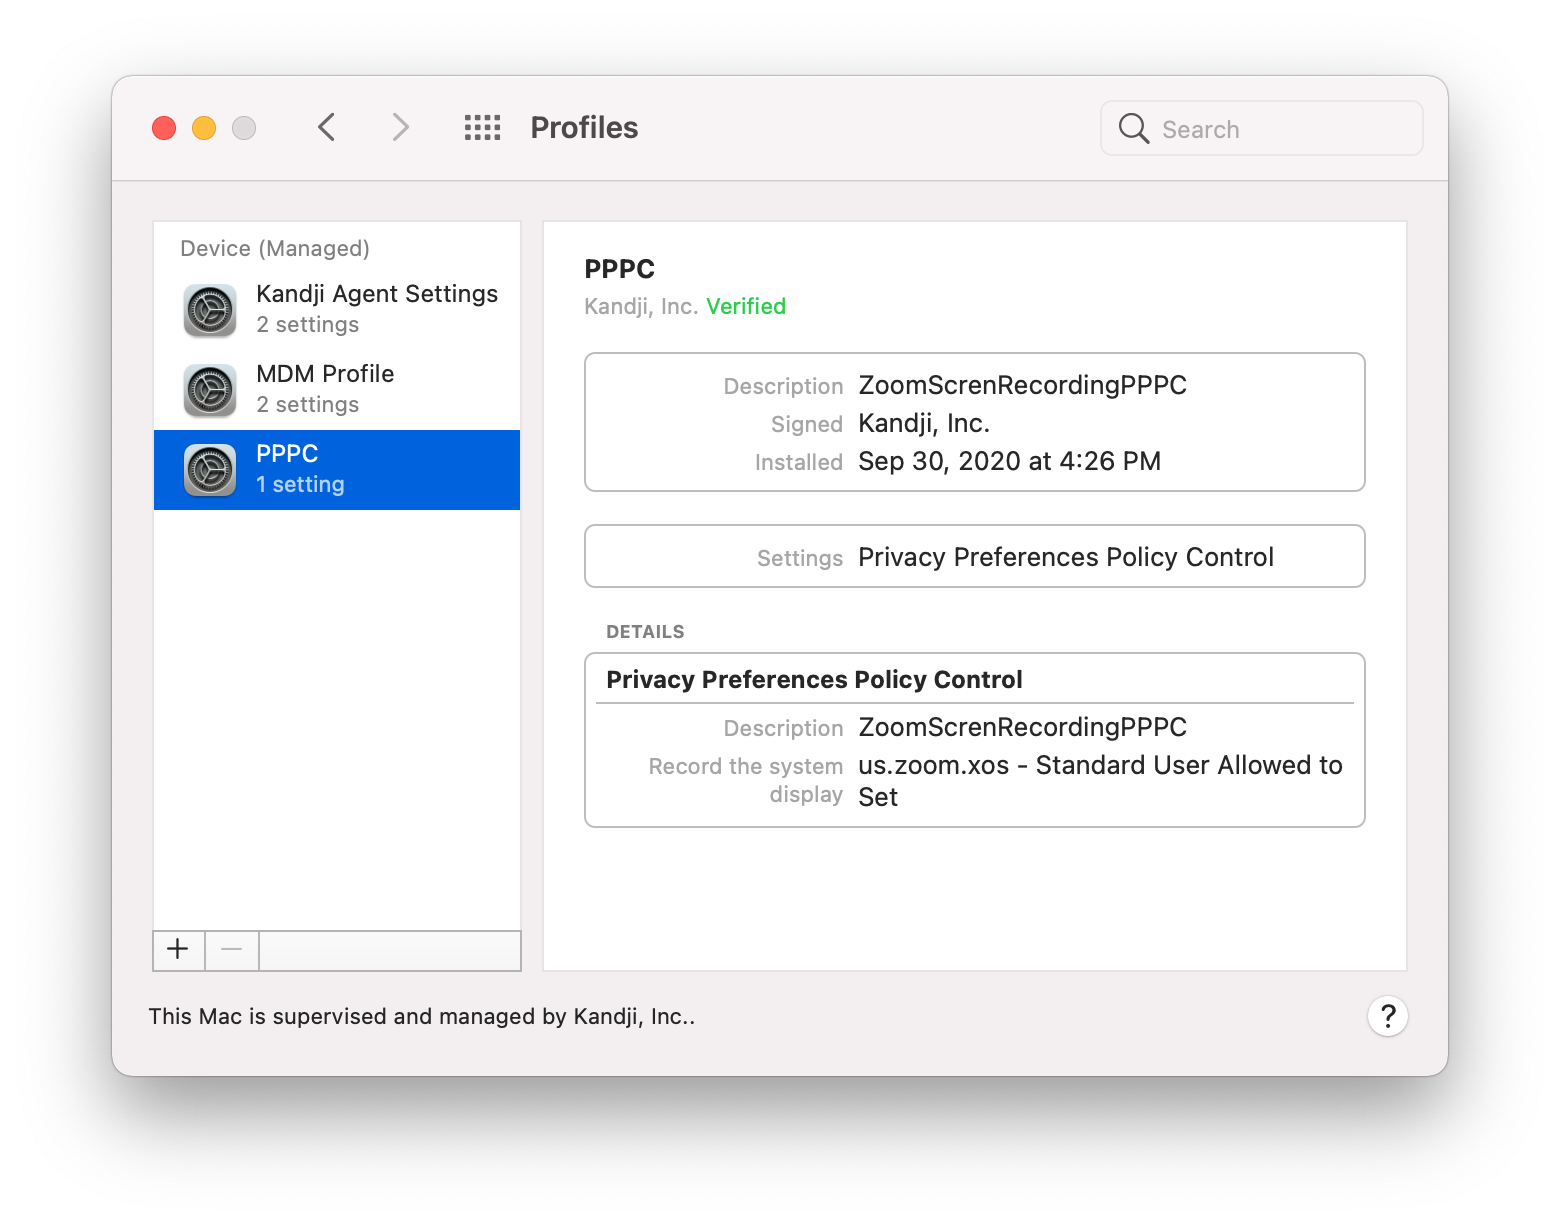Click the MDM Profile gear icon
The width and height of the screenshot is (1560, 1224).
[x=209, y=389]
